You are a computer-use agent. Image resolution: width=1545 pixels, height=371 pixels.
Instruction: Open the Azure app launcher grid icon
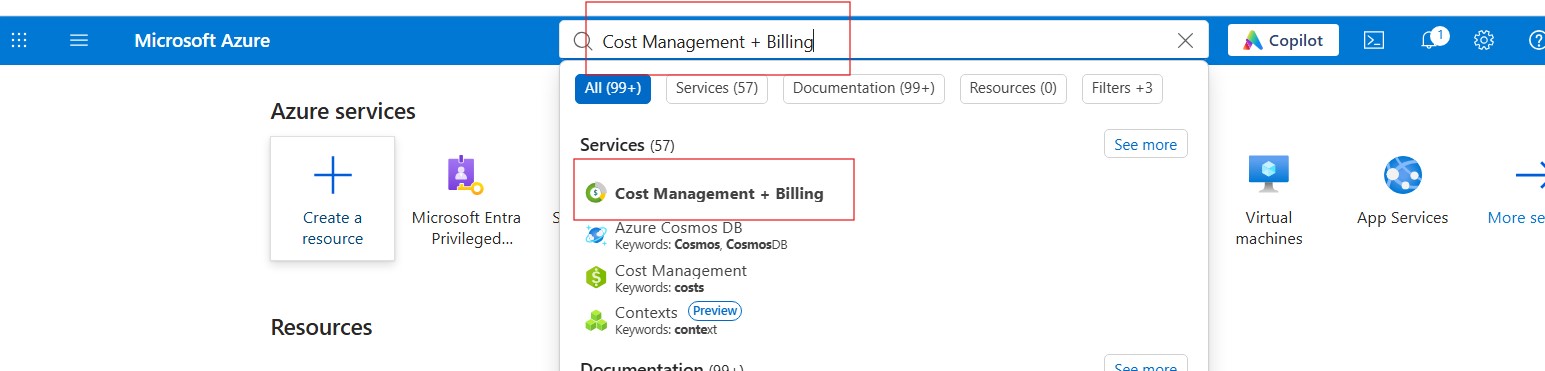[x=19, y=41]
